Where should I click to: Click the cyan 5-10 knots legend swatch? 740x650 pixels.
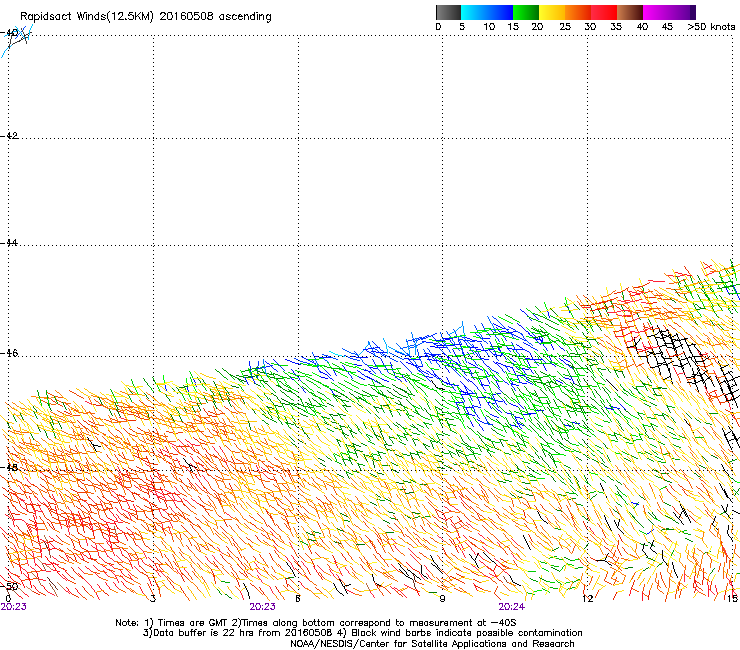(x=474, y=12)
